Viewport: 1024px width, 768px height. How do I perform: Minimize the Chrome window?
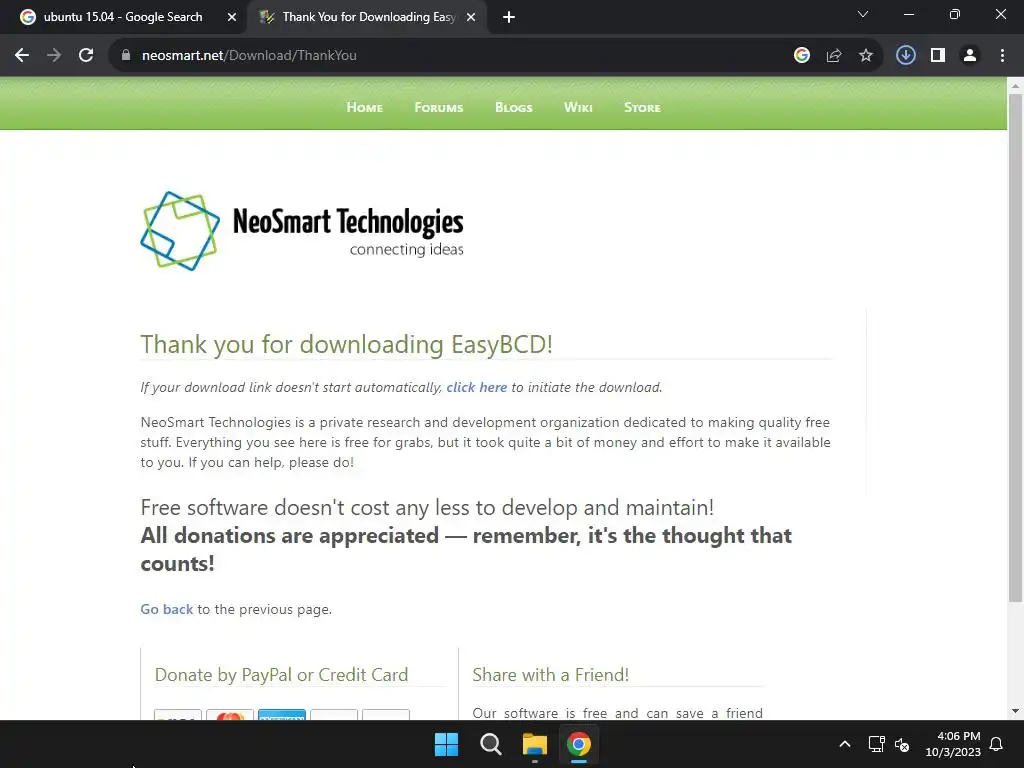(x=909, y=14)
